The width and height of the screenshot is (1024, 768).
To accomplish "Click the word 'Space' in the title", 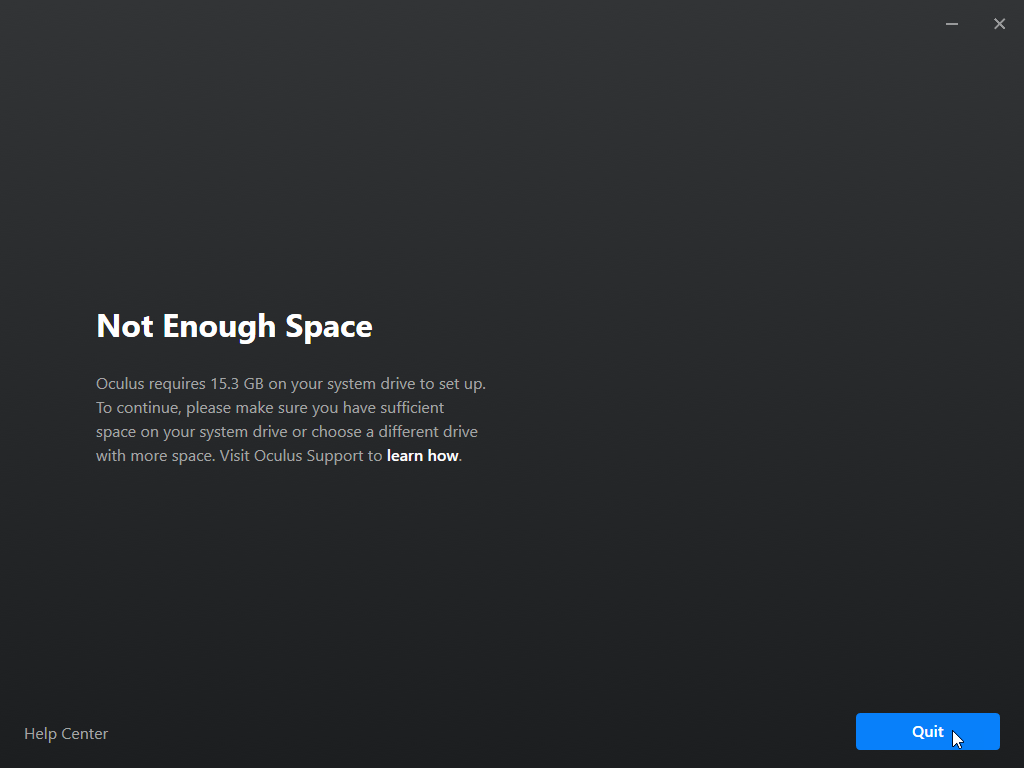I will (329, 326).
